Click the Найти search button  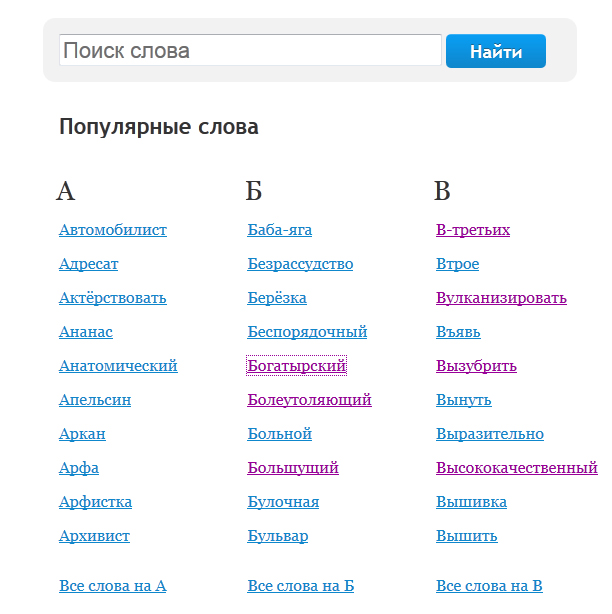tap(496, 51)
